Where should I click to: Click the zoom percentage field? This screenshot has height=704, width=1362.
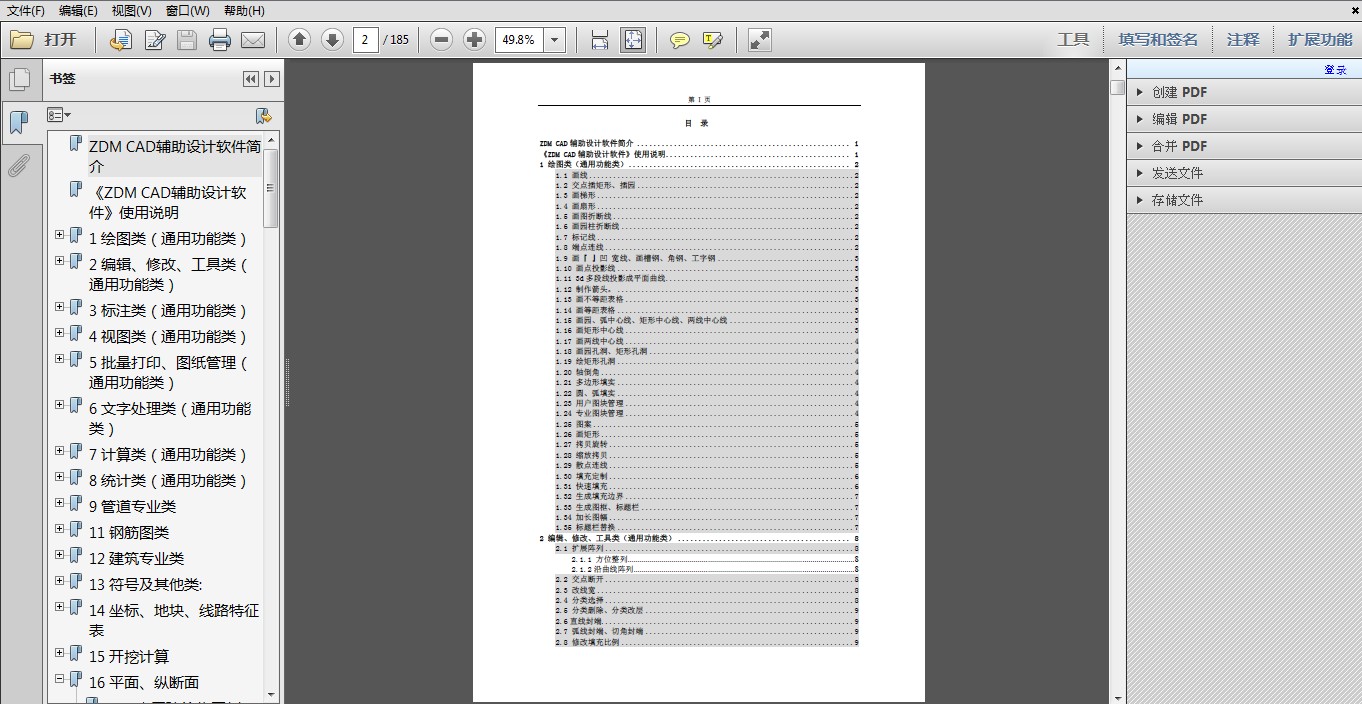pos(521,40)
